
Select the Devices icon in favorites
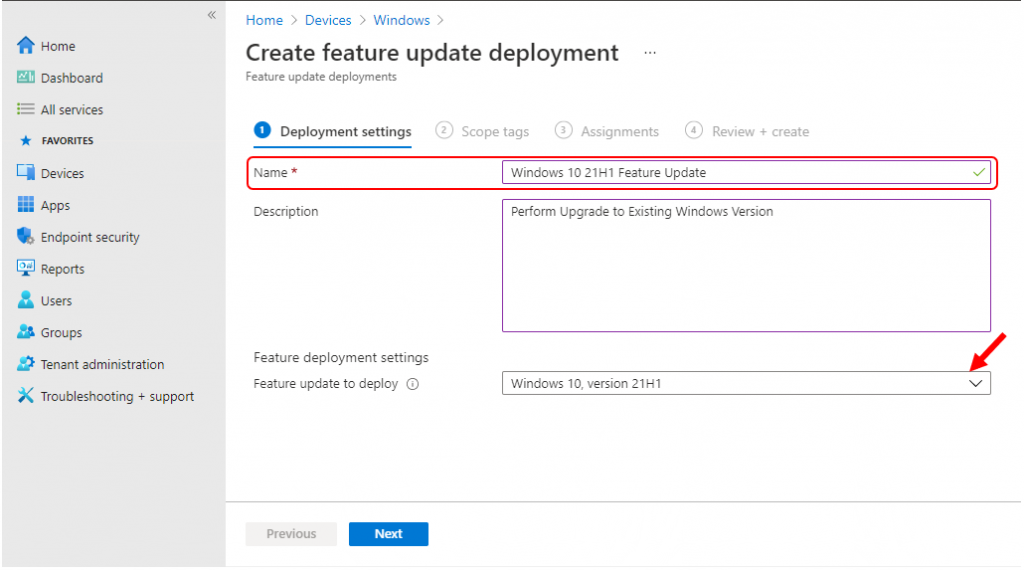tap(26, 173)
